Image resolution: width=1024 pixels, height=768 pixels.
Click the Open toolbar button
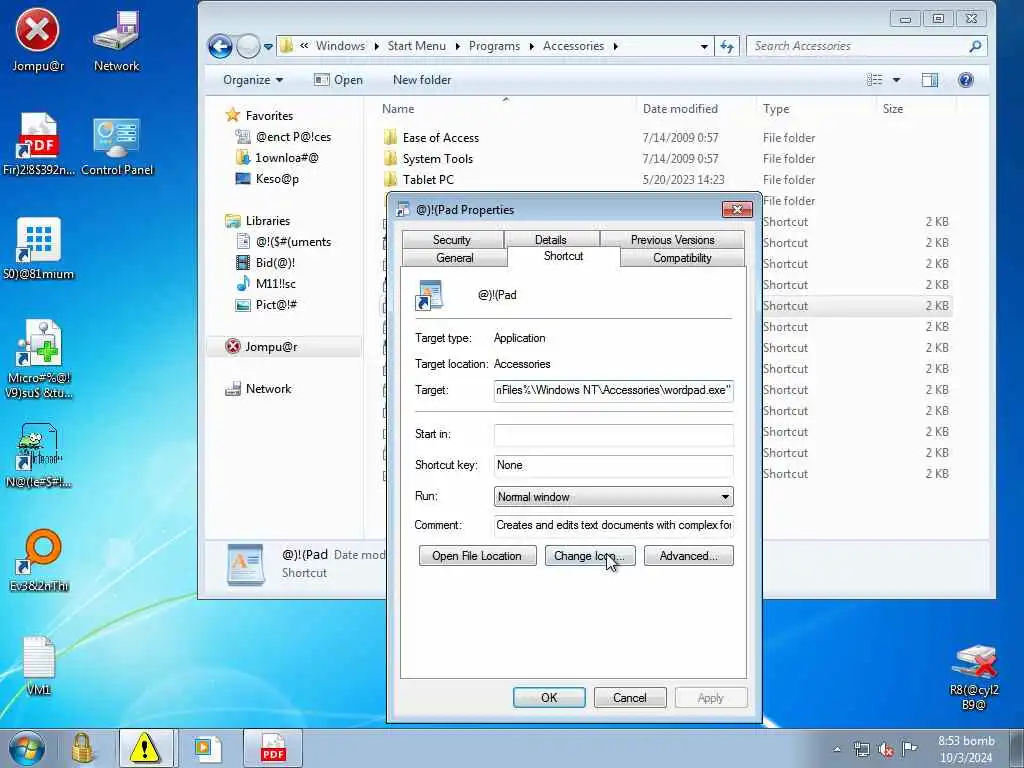point(338,80)
